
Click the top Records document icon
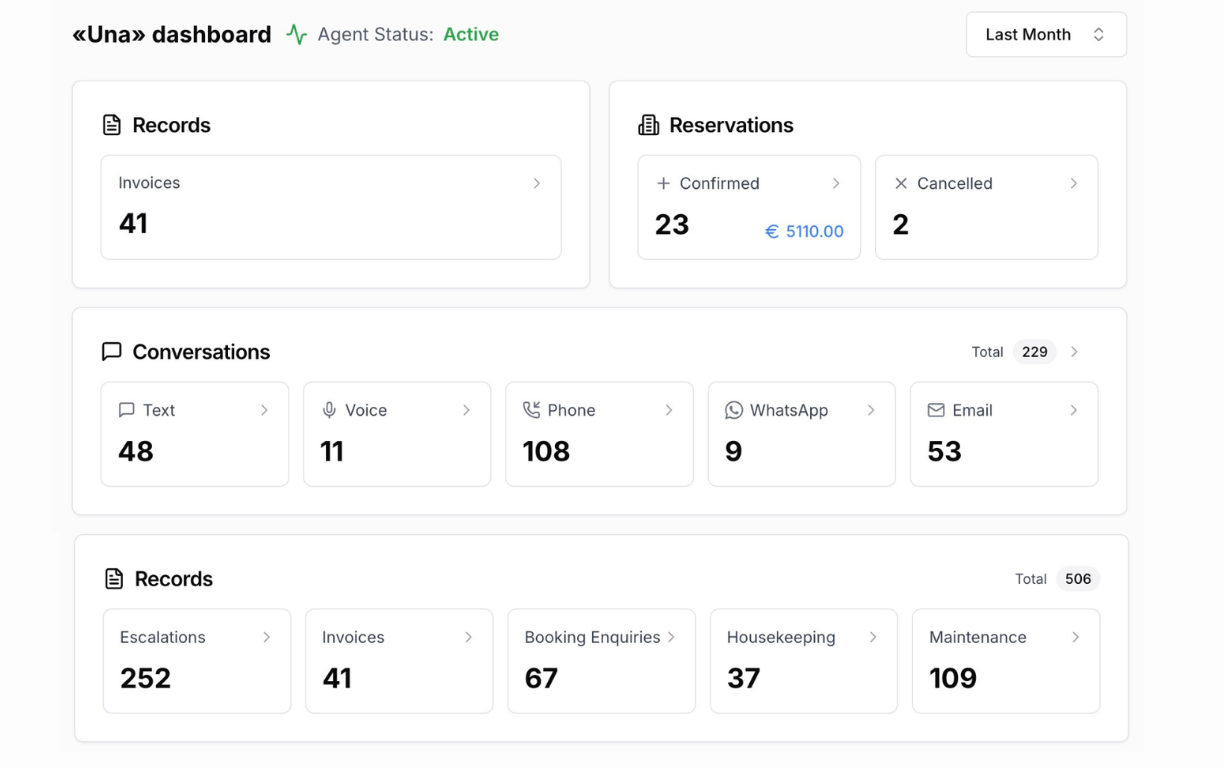click(112, 125)
